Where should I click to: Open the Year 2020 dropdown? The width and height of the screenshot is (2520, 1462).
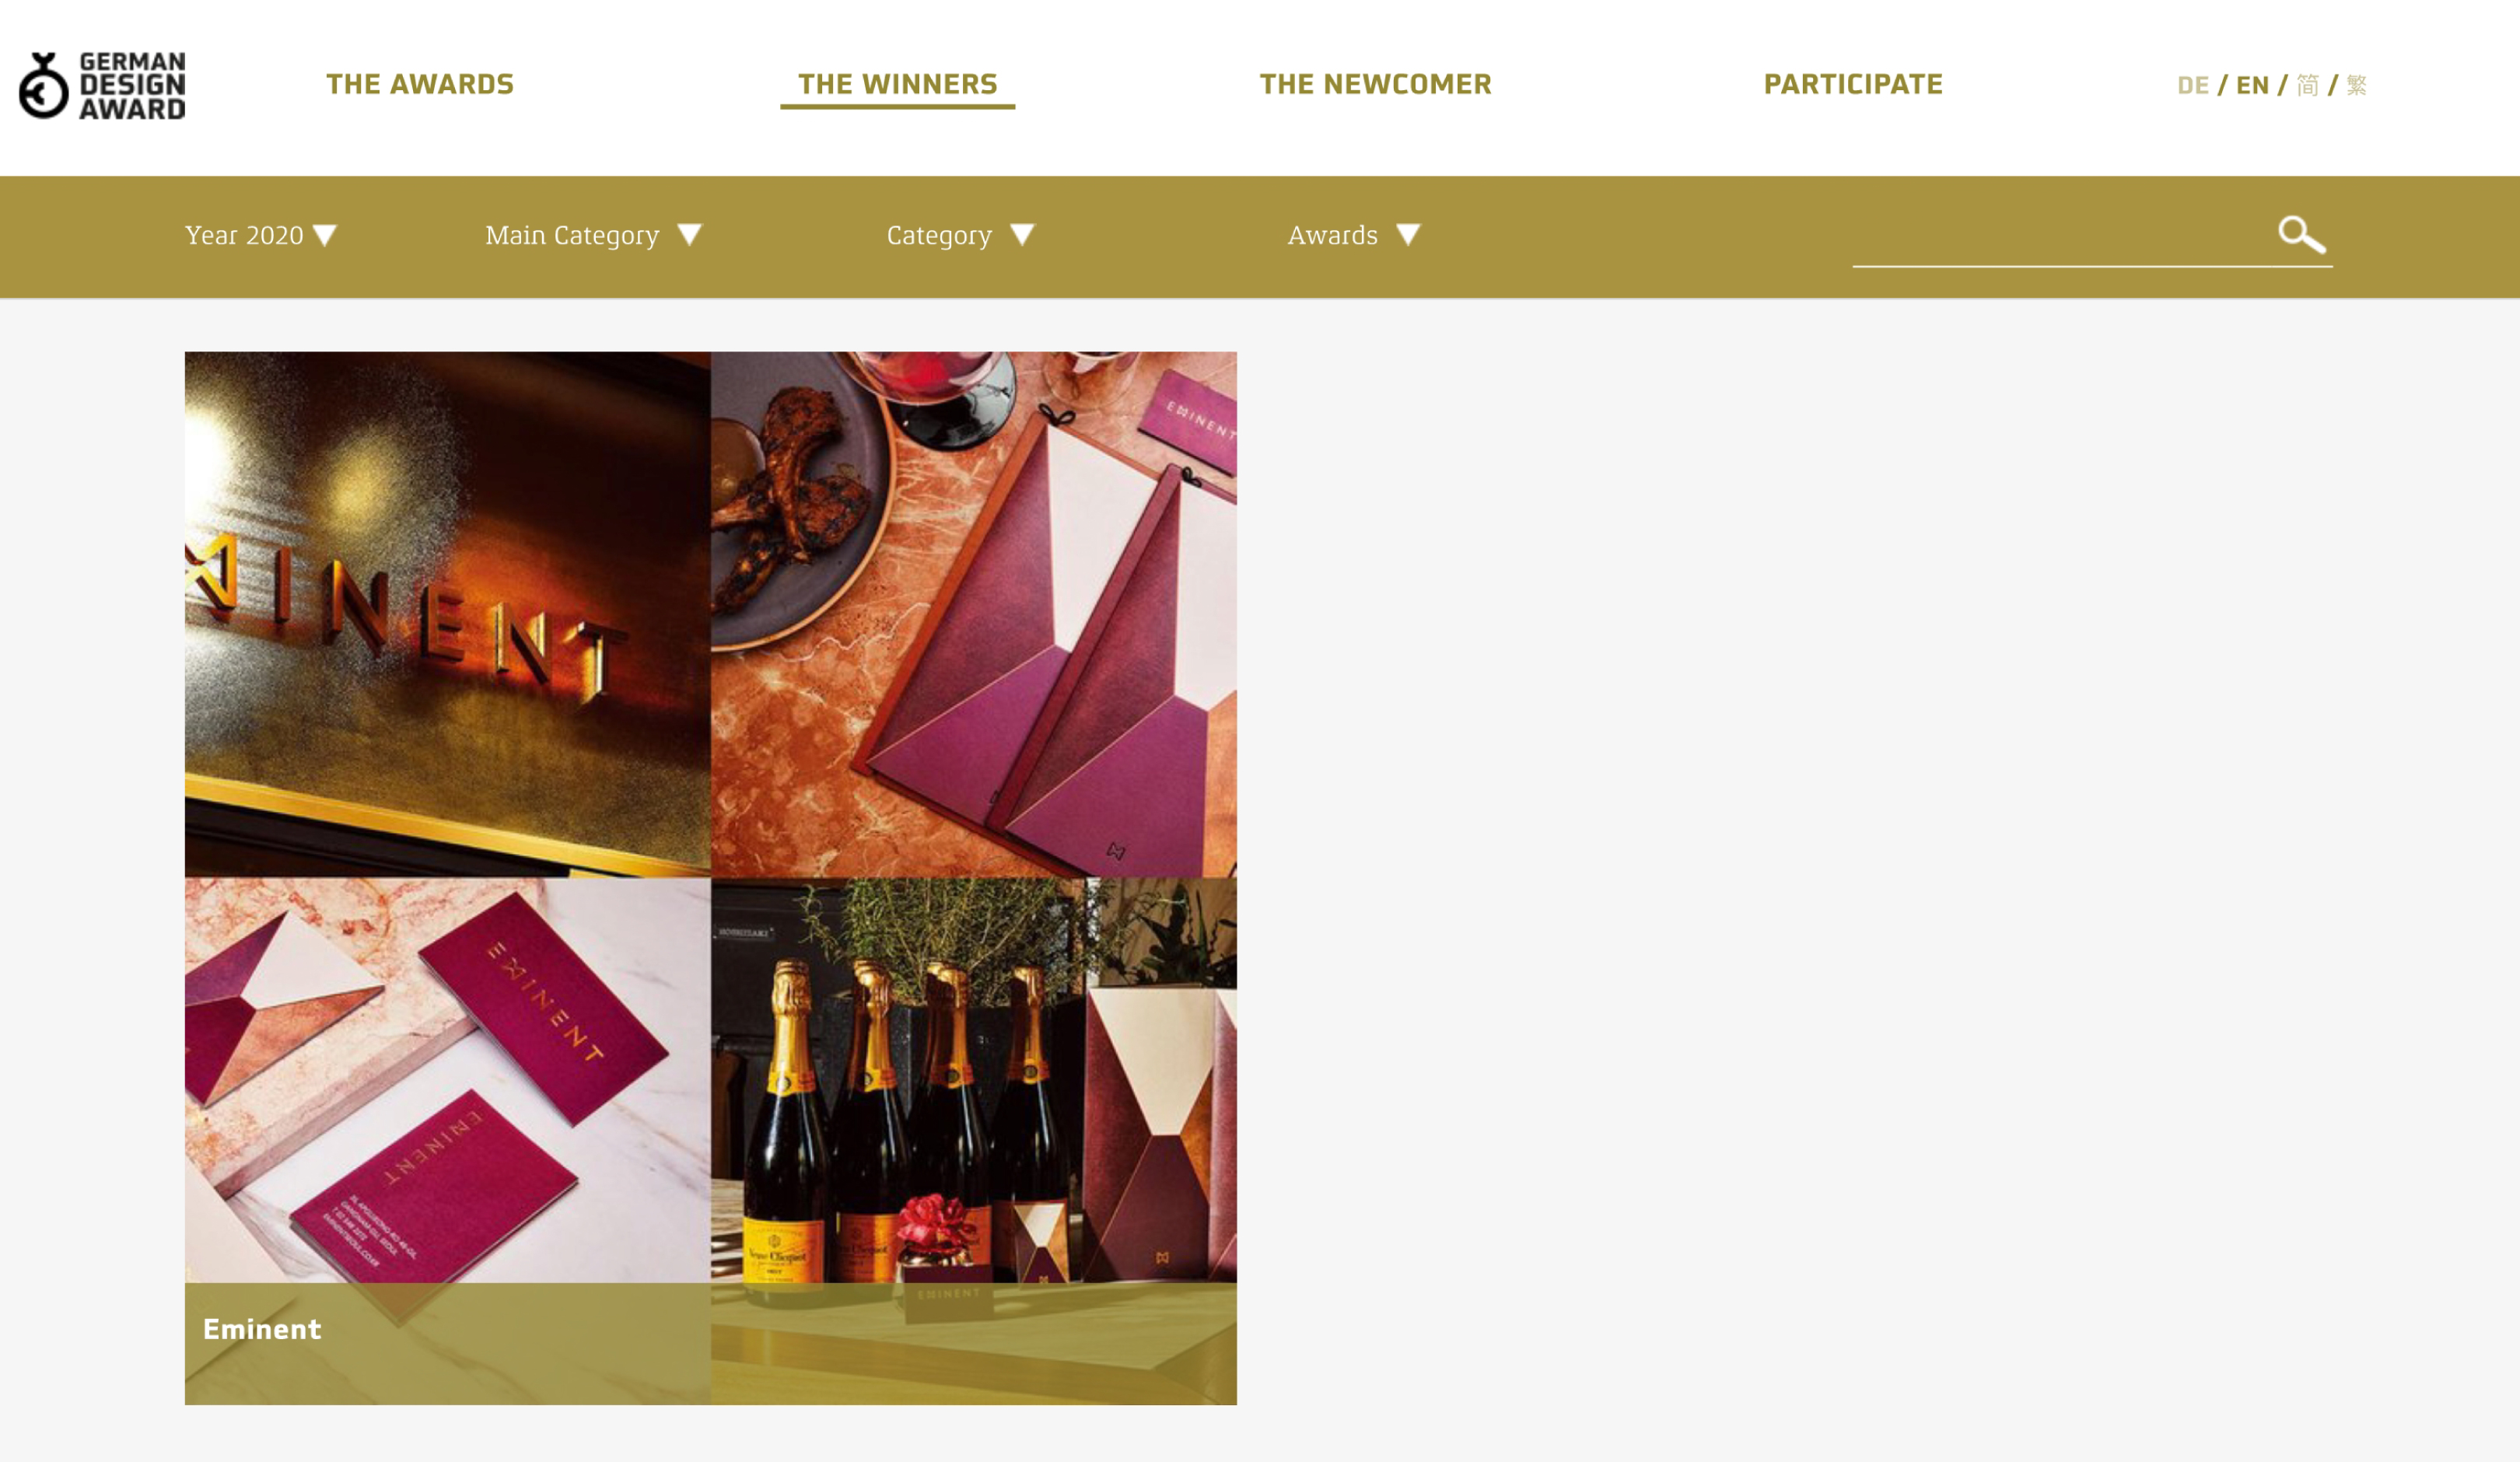tap(261, 235)
